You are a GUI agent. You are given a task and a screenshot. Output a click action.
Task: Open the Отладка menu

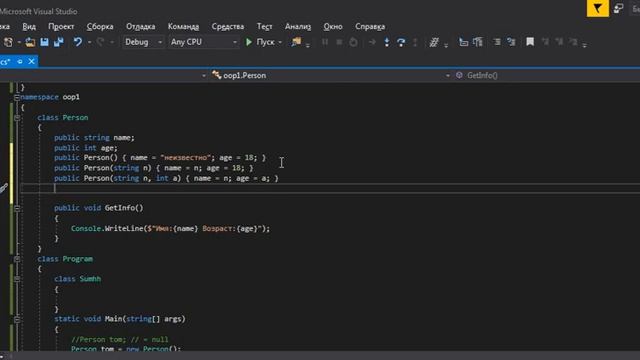click(140, 27)
